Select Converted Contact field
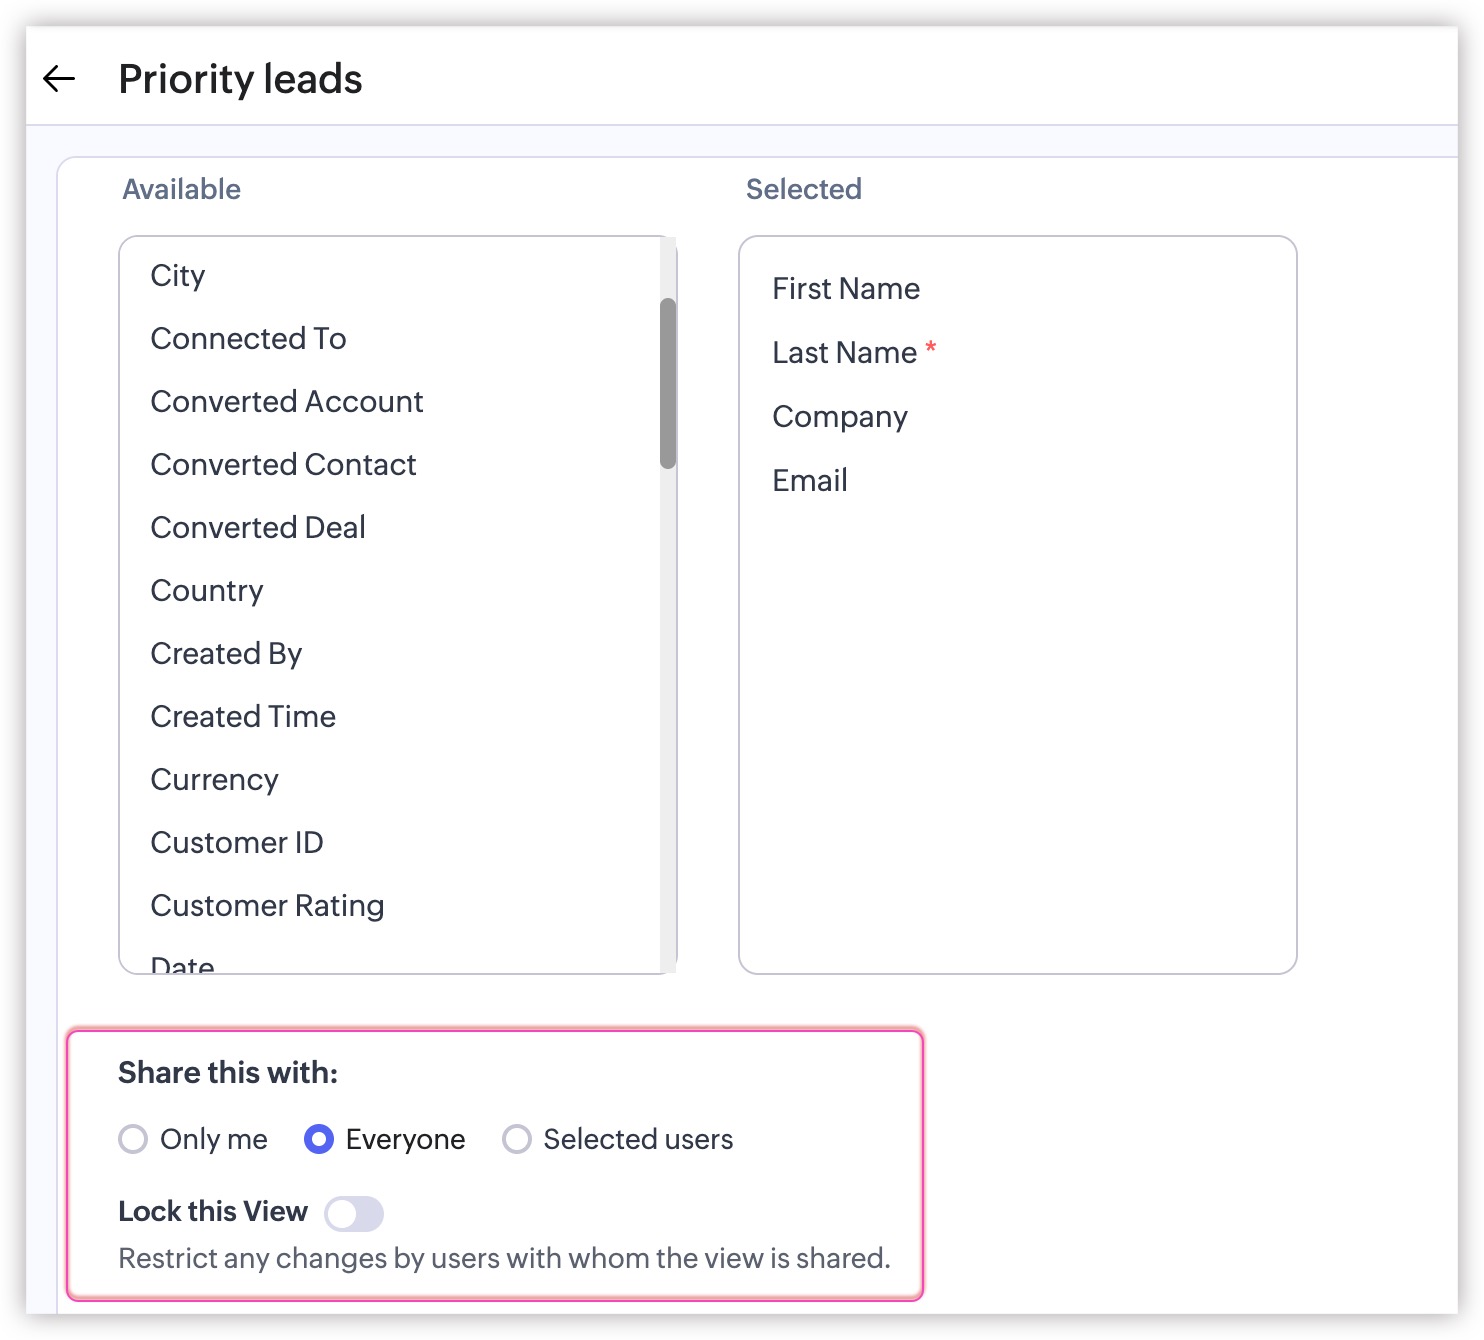Viewport: 1484px width, 1340px height. 283,465
